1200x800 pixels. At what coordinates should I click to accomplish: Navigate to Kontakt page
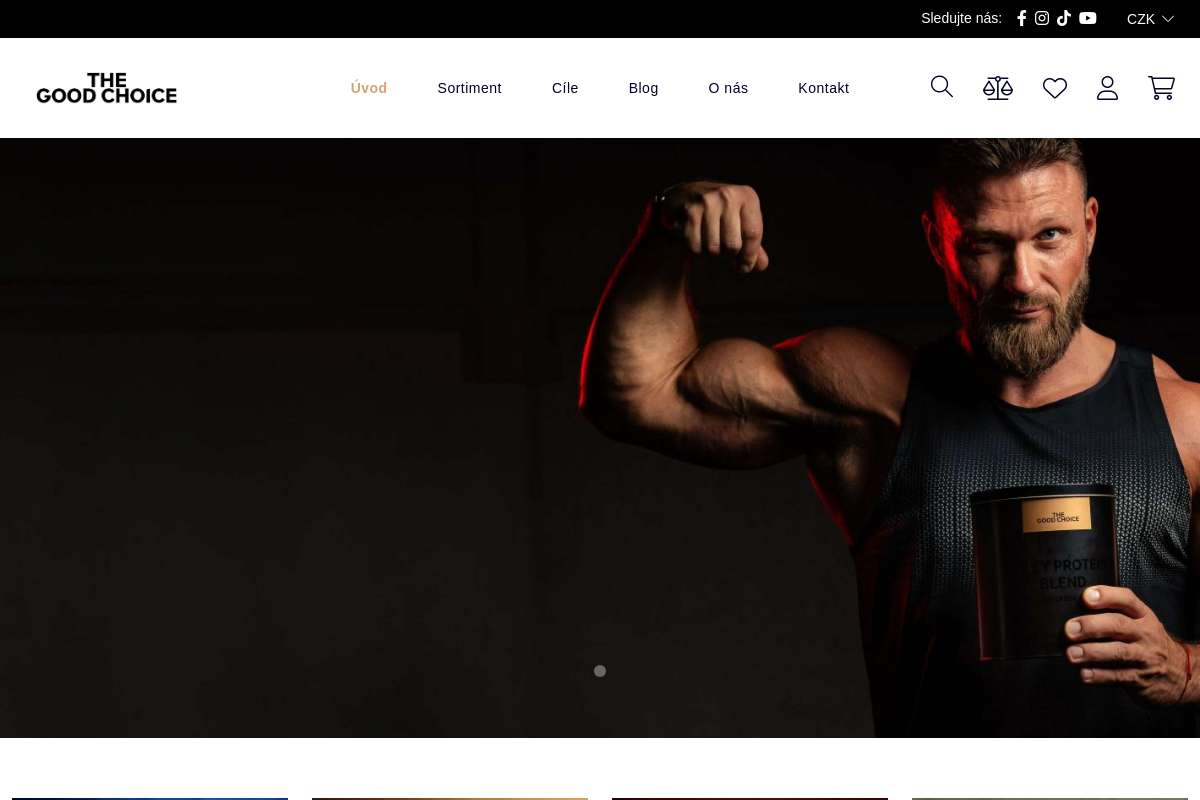823,88
